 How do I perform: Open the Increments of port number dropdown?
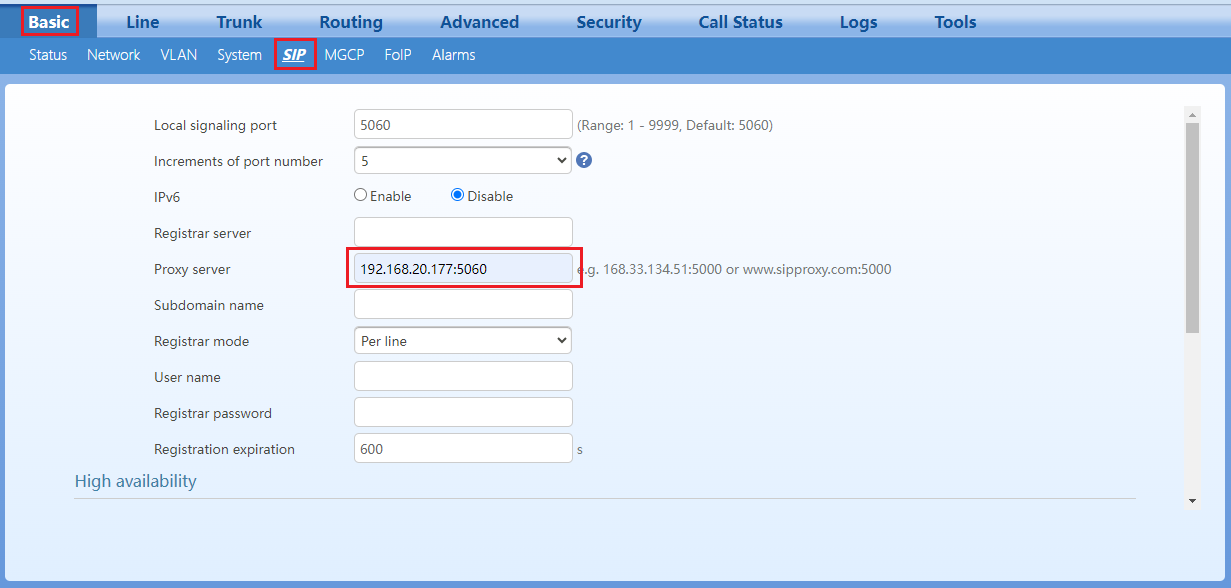[x=462, y=160]
